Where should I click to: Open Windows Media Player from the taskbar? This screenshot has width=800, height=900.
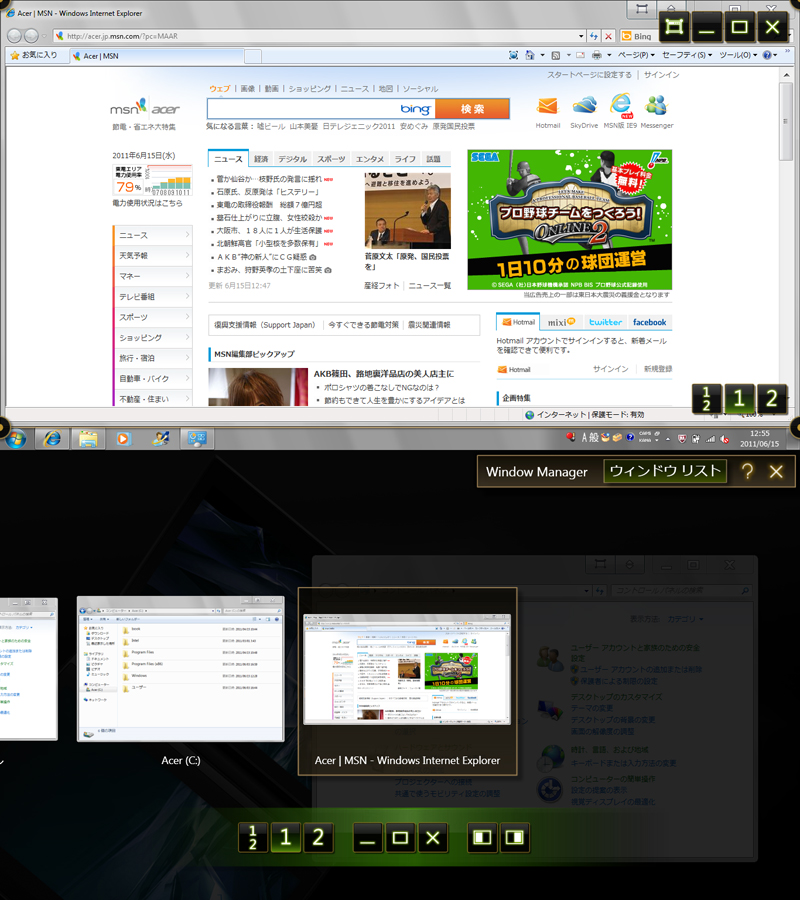(x=123, y=438)
